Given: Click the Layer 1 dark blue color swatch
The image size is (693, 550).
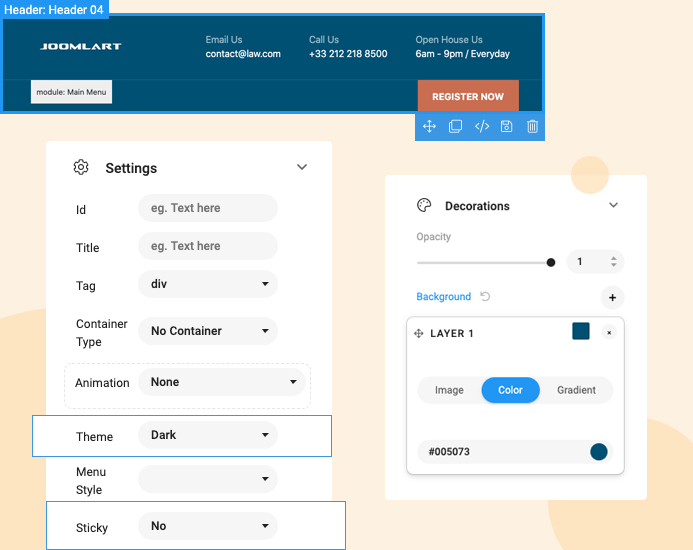Looking at the screenshot, I should [x=581, y=331].
